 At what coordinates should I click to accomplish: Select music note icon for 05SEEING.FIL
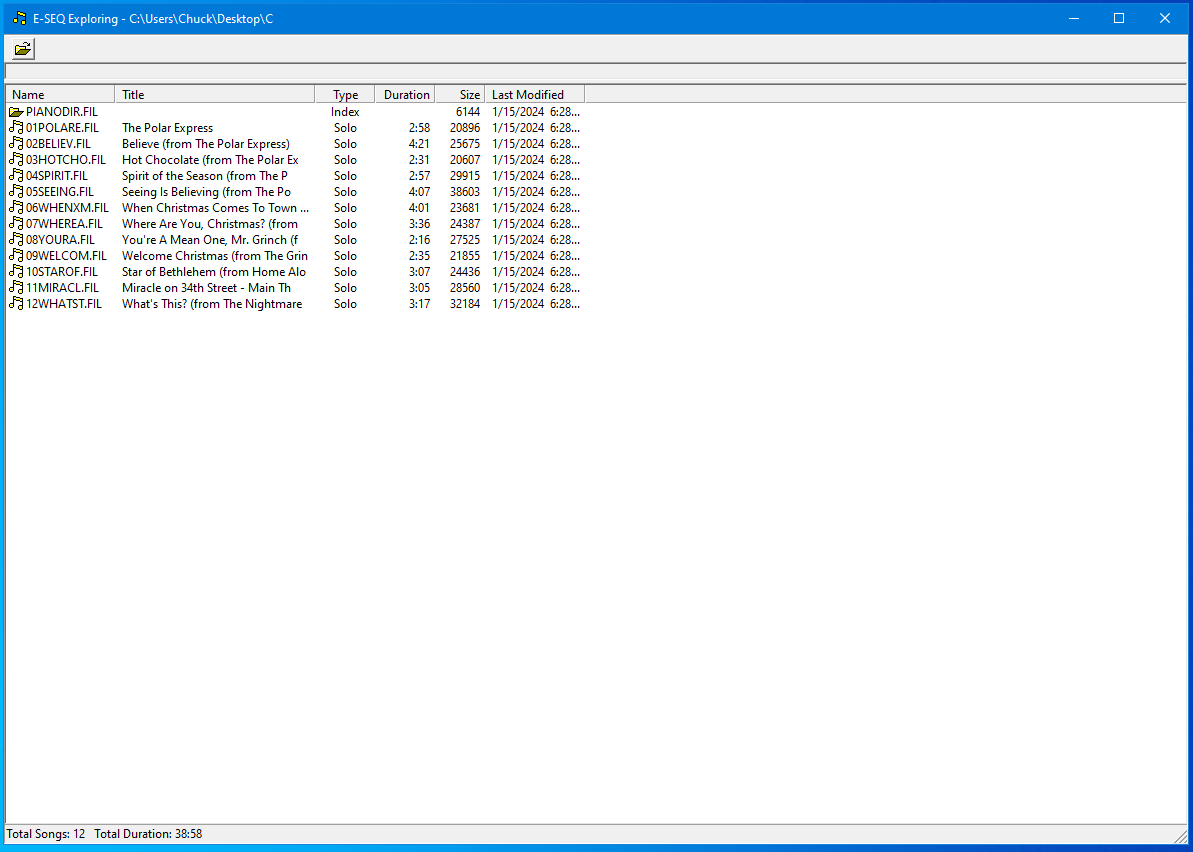(16, 192)
